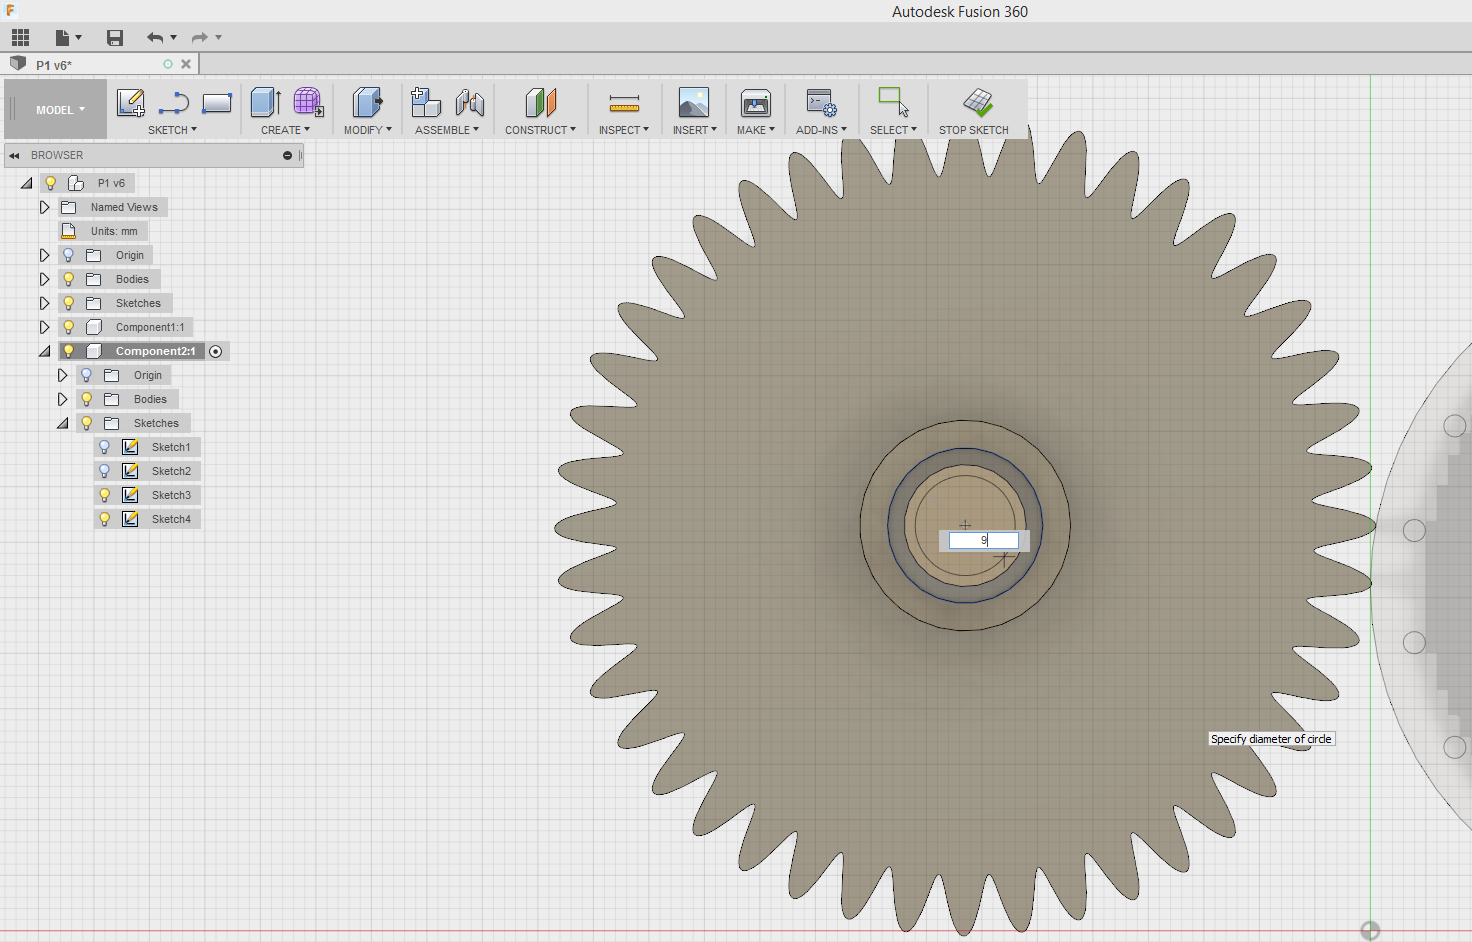
Task: Expand the top-level Bodies folder
Action: (44, 279)
